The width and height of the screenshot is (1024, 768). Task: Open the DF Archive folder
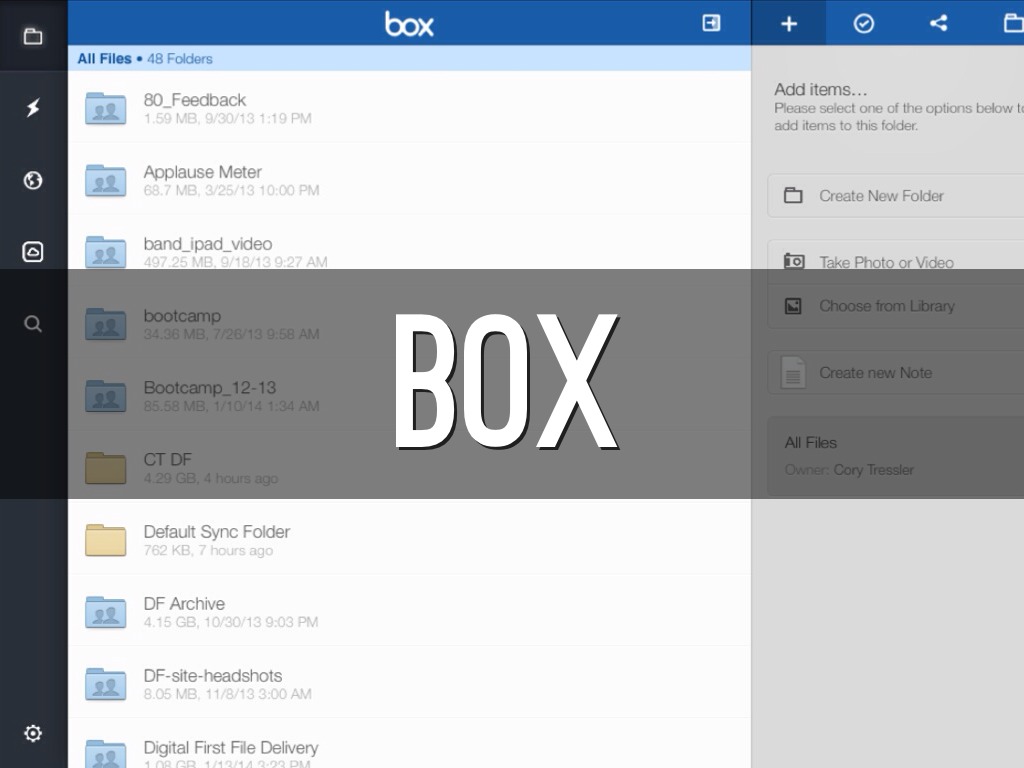tap(184, 604)
